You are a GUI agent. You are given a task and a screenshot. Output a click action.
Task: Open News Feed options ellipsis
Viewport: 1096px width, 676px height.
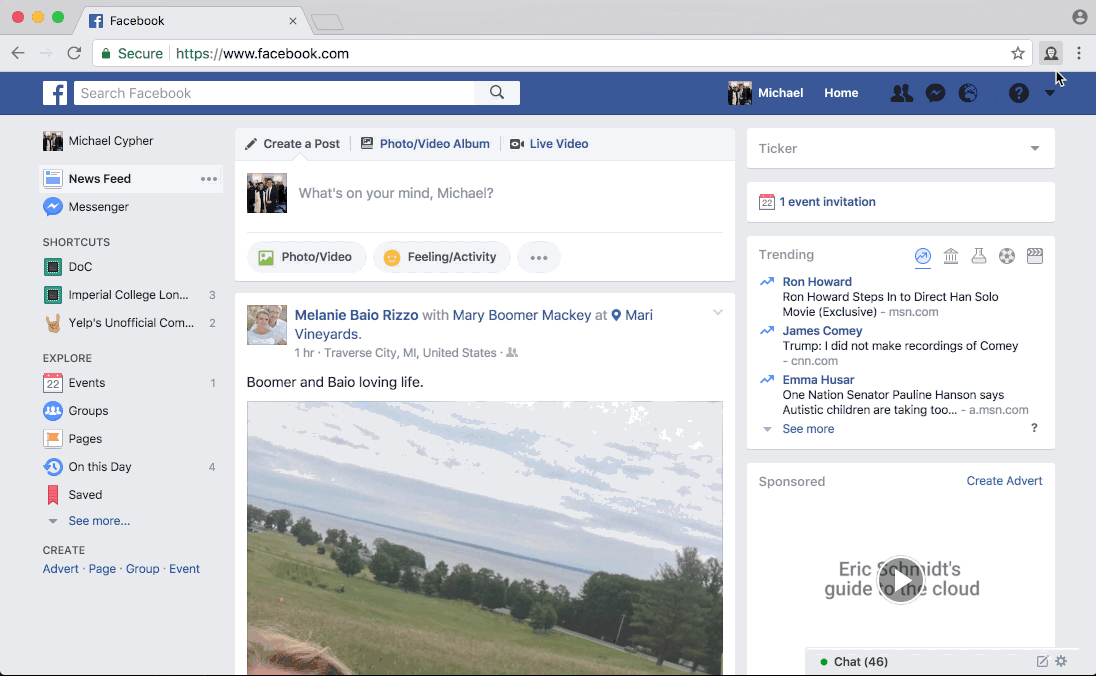pos(209,179)
